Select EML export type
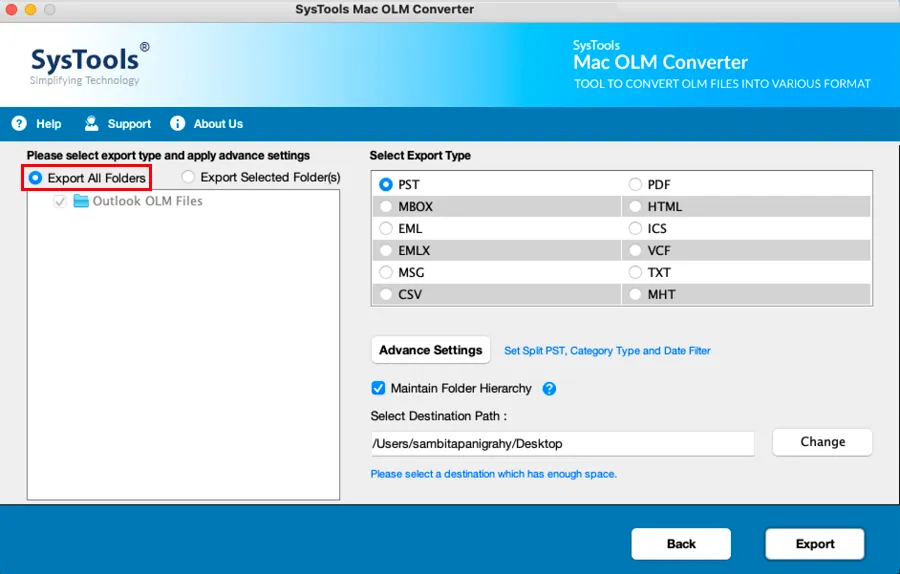Viewport: 900px width, 574px height. click(x=386, y=228)
